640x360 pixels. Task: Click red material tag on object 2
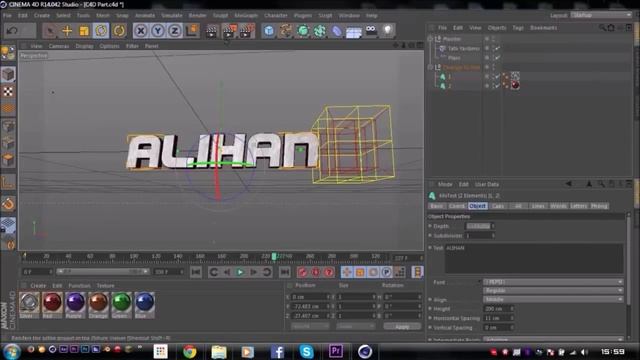(x=516, y=85)
